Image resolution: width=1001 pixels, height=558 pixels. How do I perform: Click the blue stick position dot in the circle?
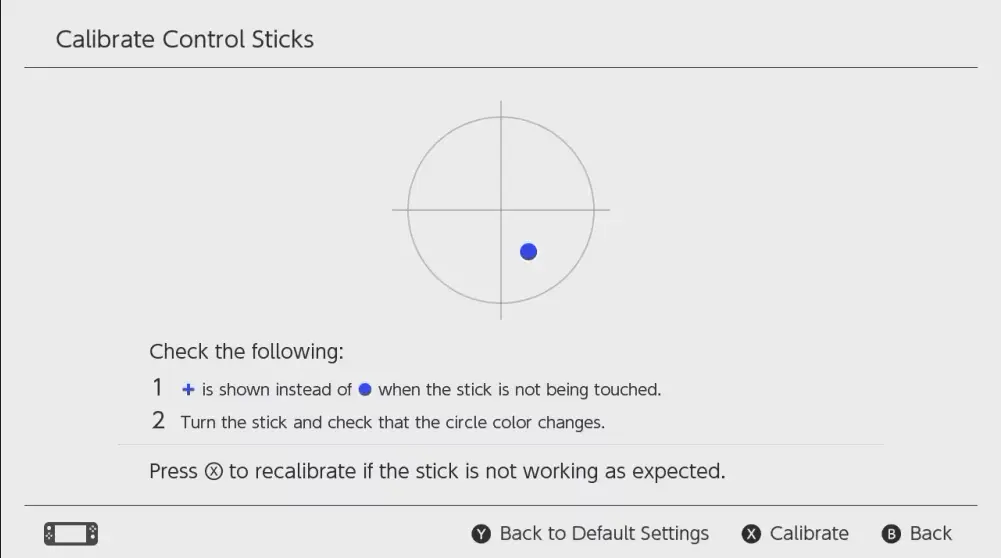[529, 252]
